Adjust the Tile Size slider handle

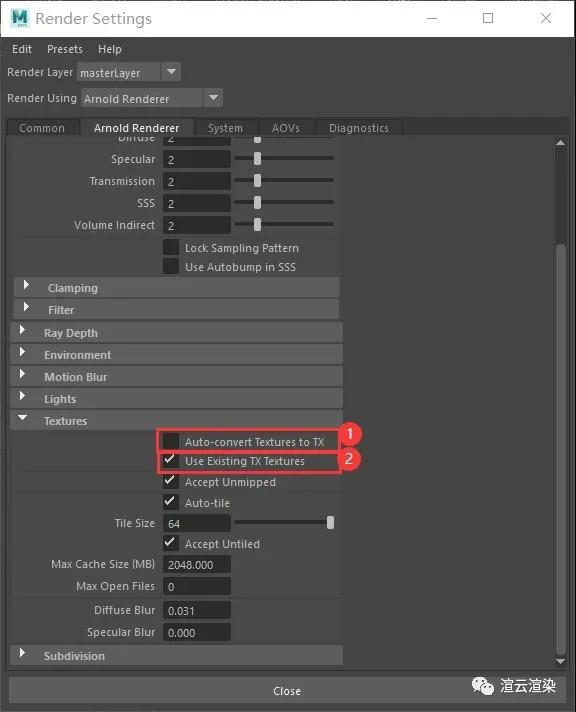(330, 523)
